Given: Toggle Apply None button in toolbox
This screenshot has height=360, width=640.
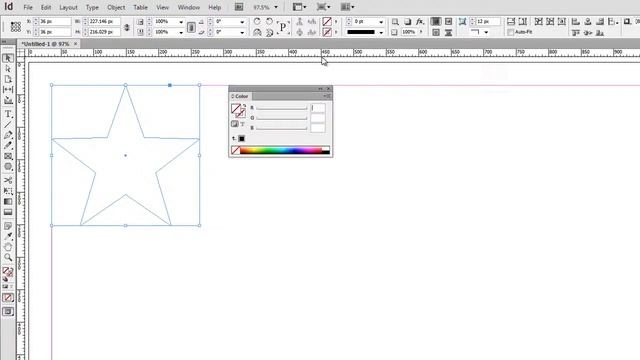Looking at the screenshot, I should pos(7,298).
